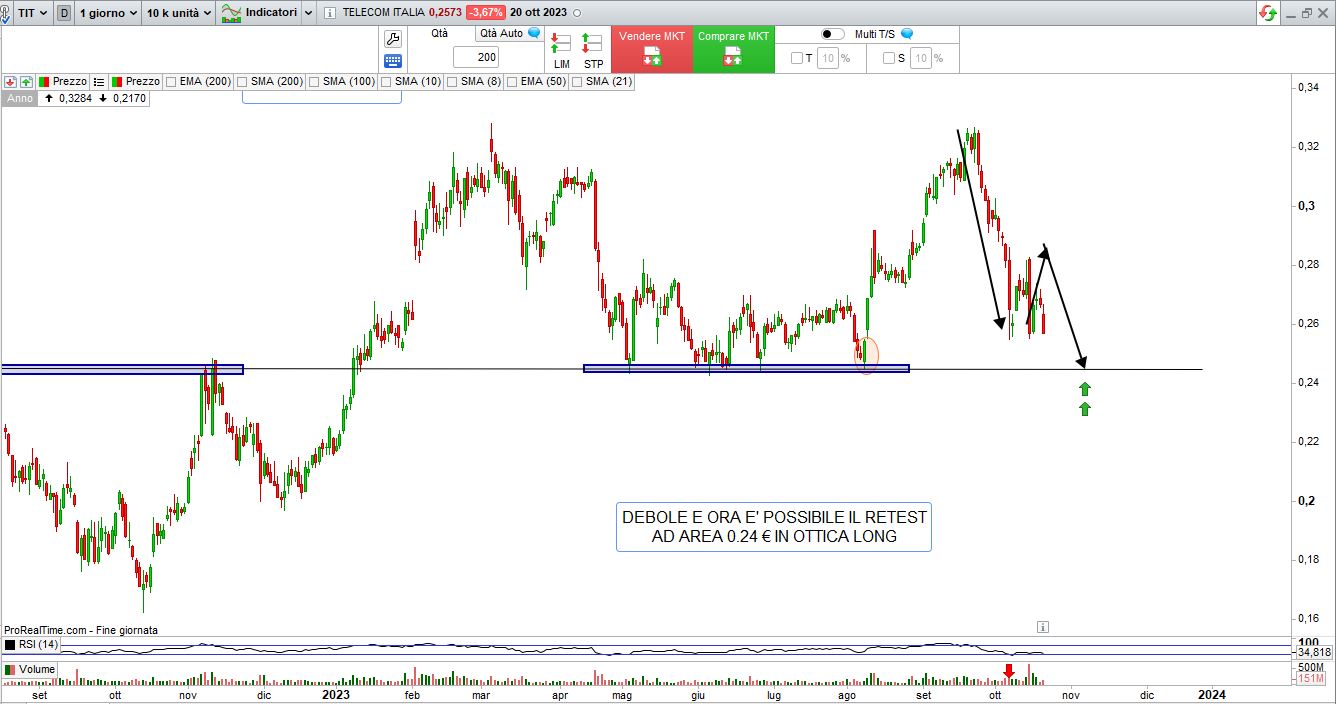
Task: Enable the S stop checkbox
Action: [888, 59]
